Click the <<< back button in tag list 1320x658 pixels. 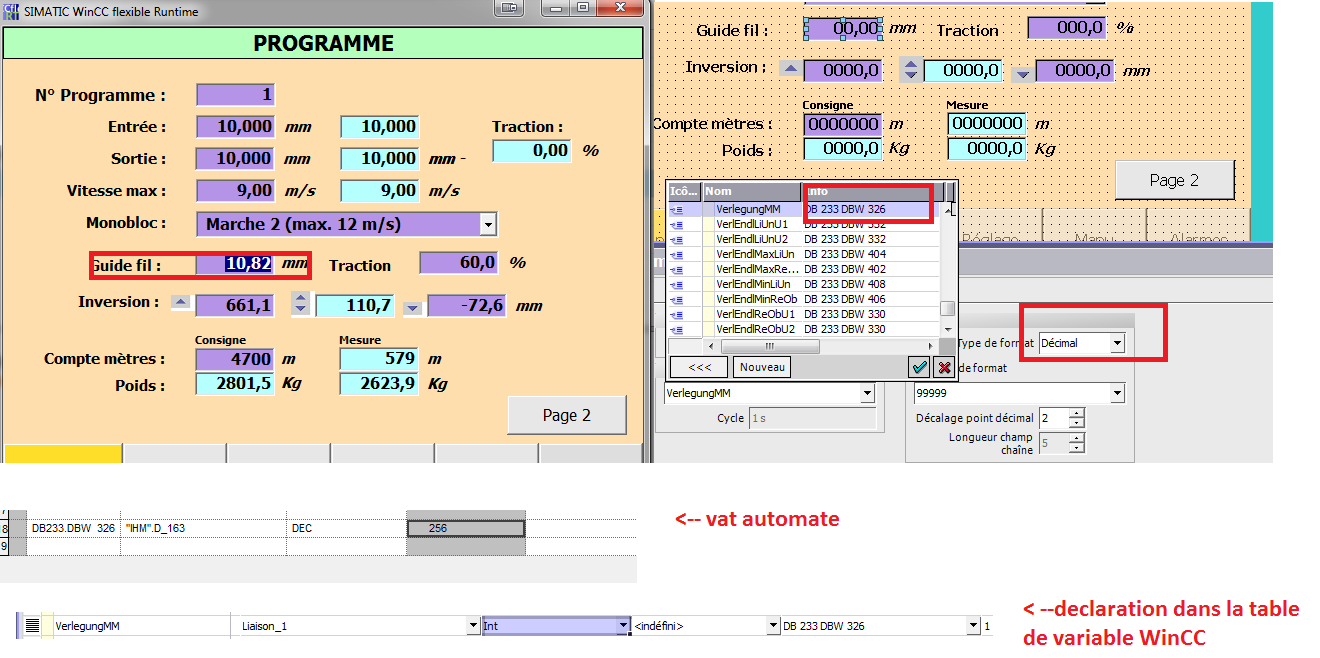(x=697, y=367)
